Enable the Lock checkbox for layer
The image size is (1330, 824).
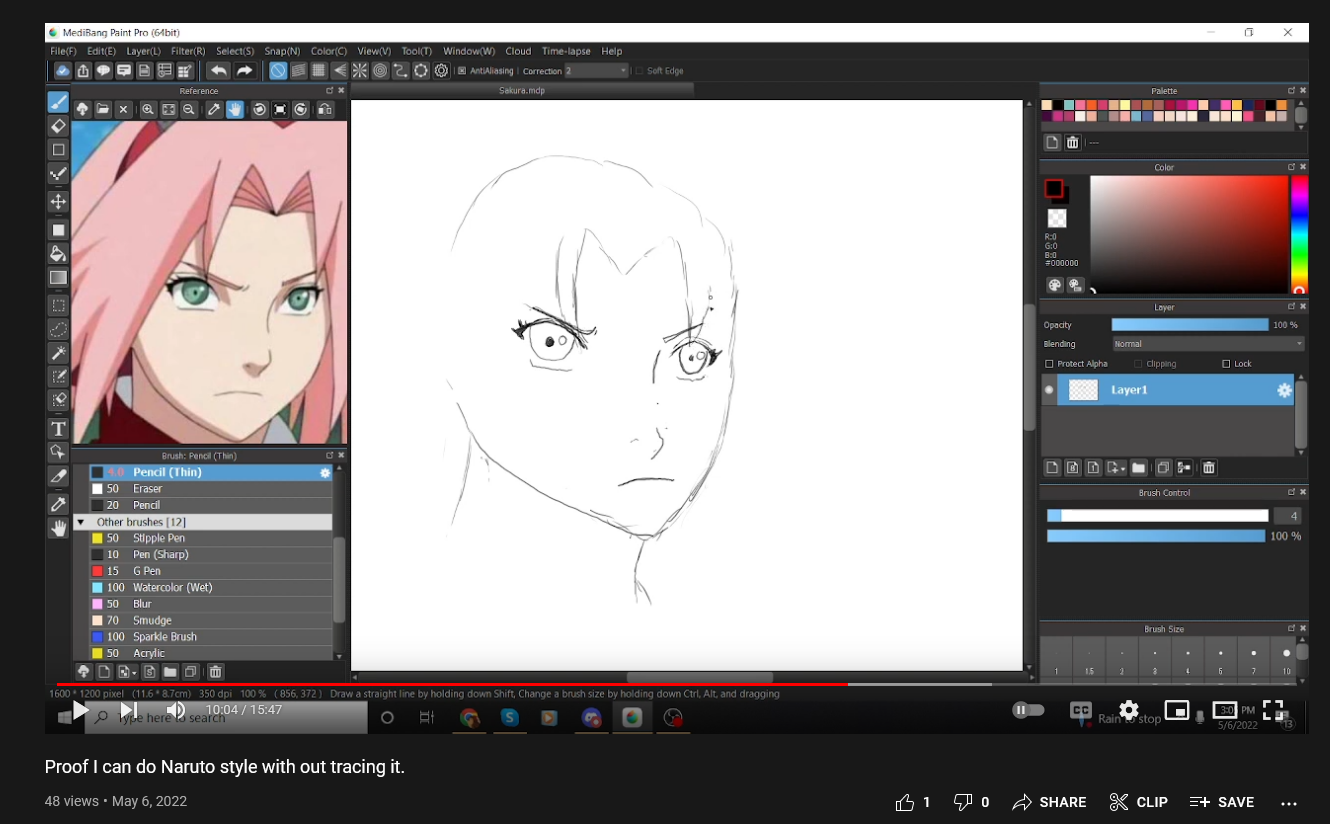click(1226, 364)
